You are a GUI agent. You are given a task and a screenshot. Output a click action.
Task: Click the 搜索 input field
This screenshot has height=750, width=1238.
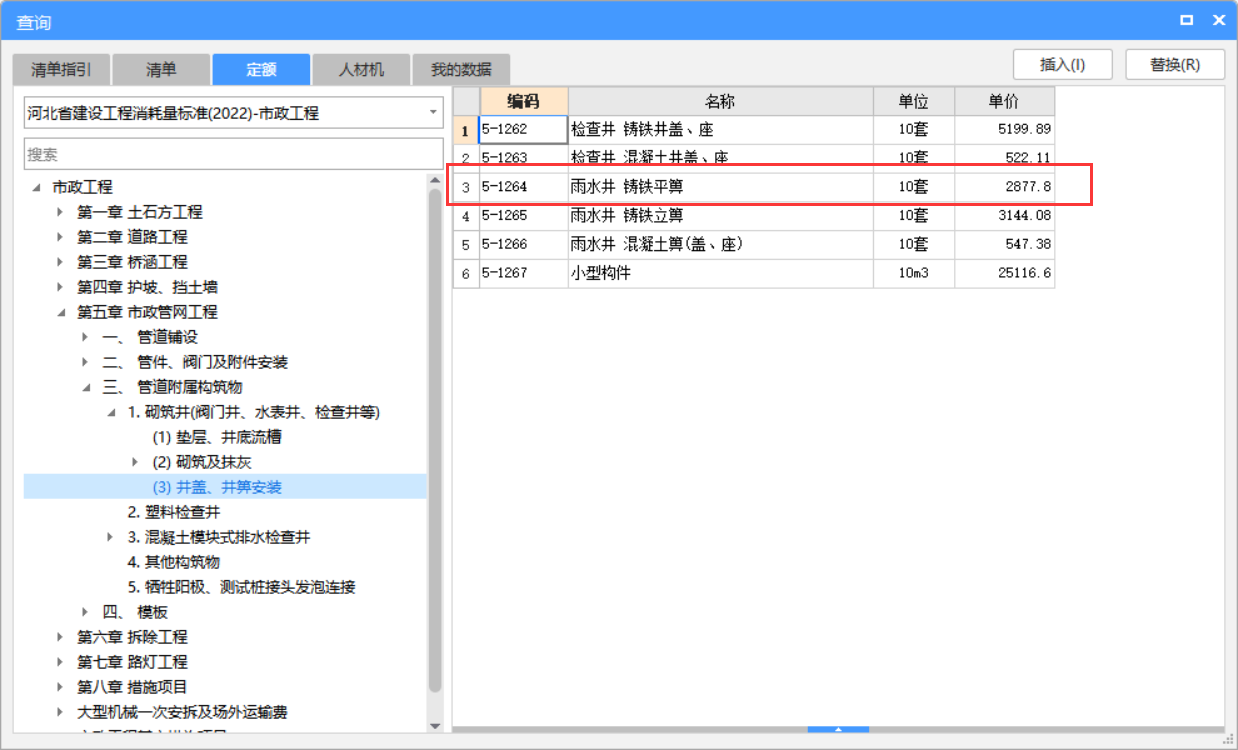coord(233,155)
